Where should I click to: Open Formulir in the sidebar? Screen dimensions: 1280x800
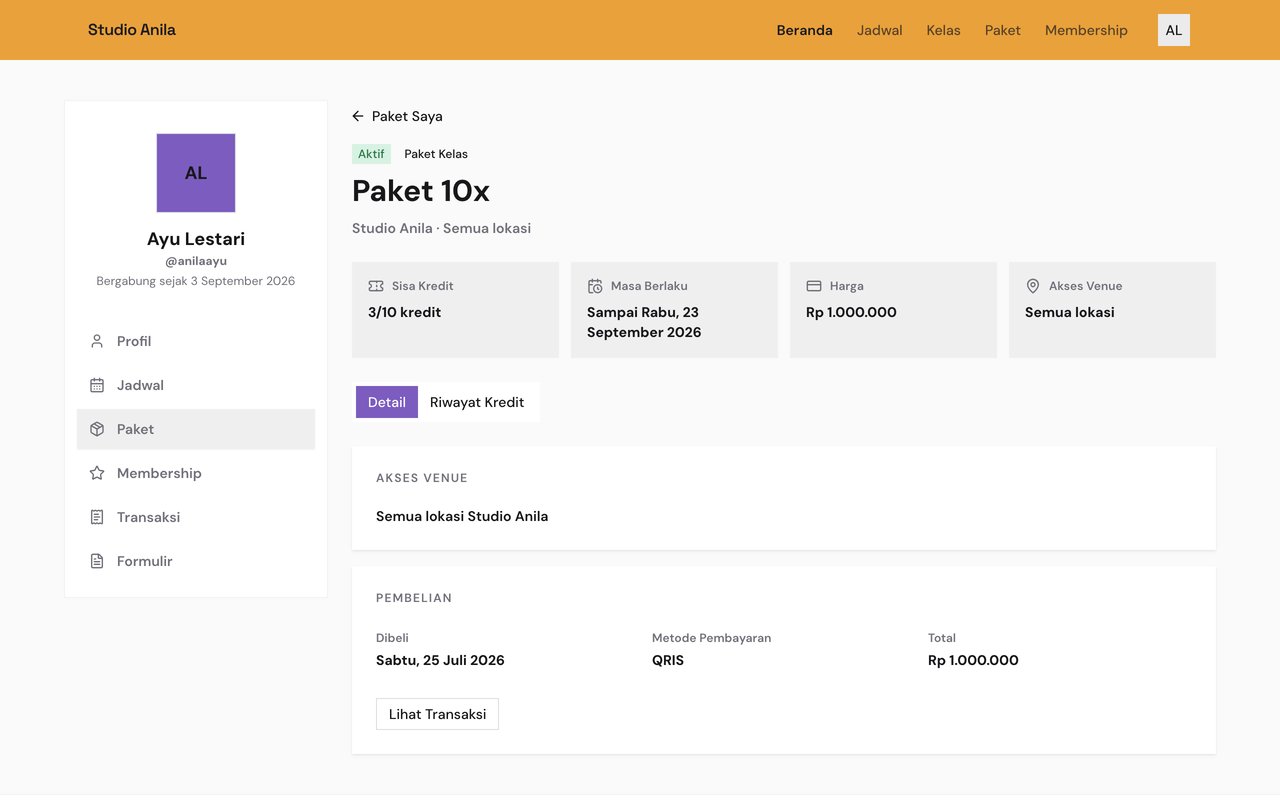196,561
